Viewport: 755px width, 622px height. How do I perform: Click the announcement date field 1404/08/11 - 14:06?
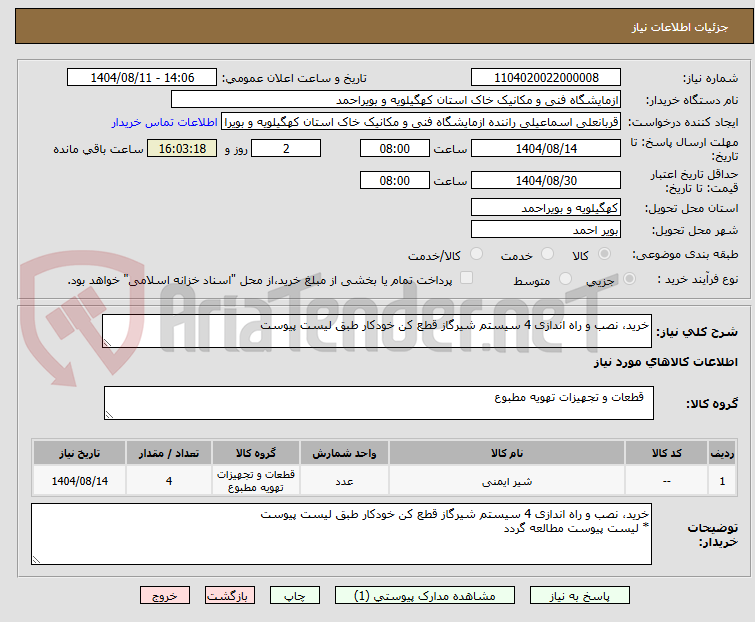point(142,78)
